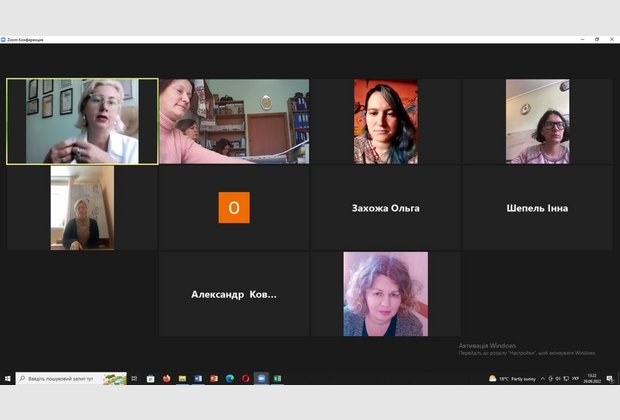
Task: Click the orange 'O' avatar participant tile
Action: 234,208
